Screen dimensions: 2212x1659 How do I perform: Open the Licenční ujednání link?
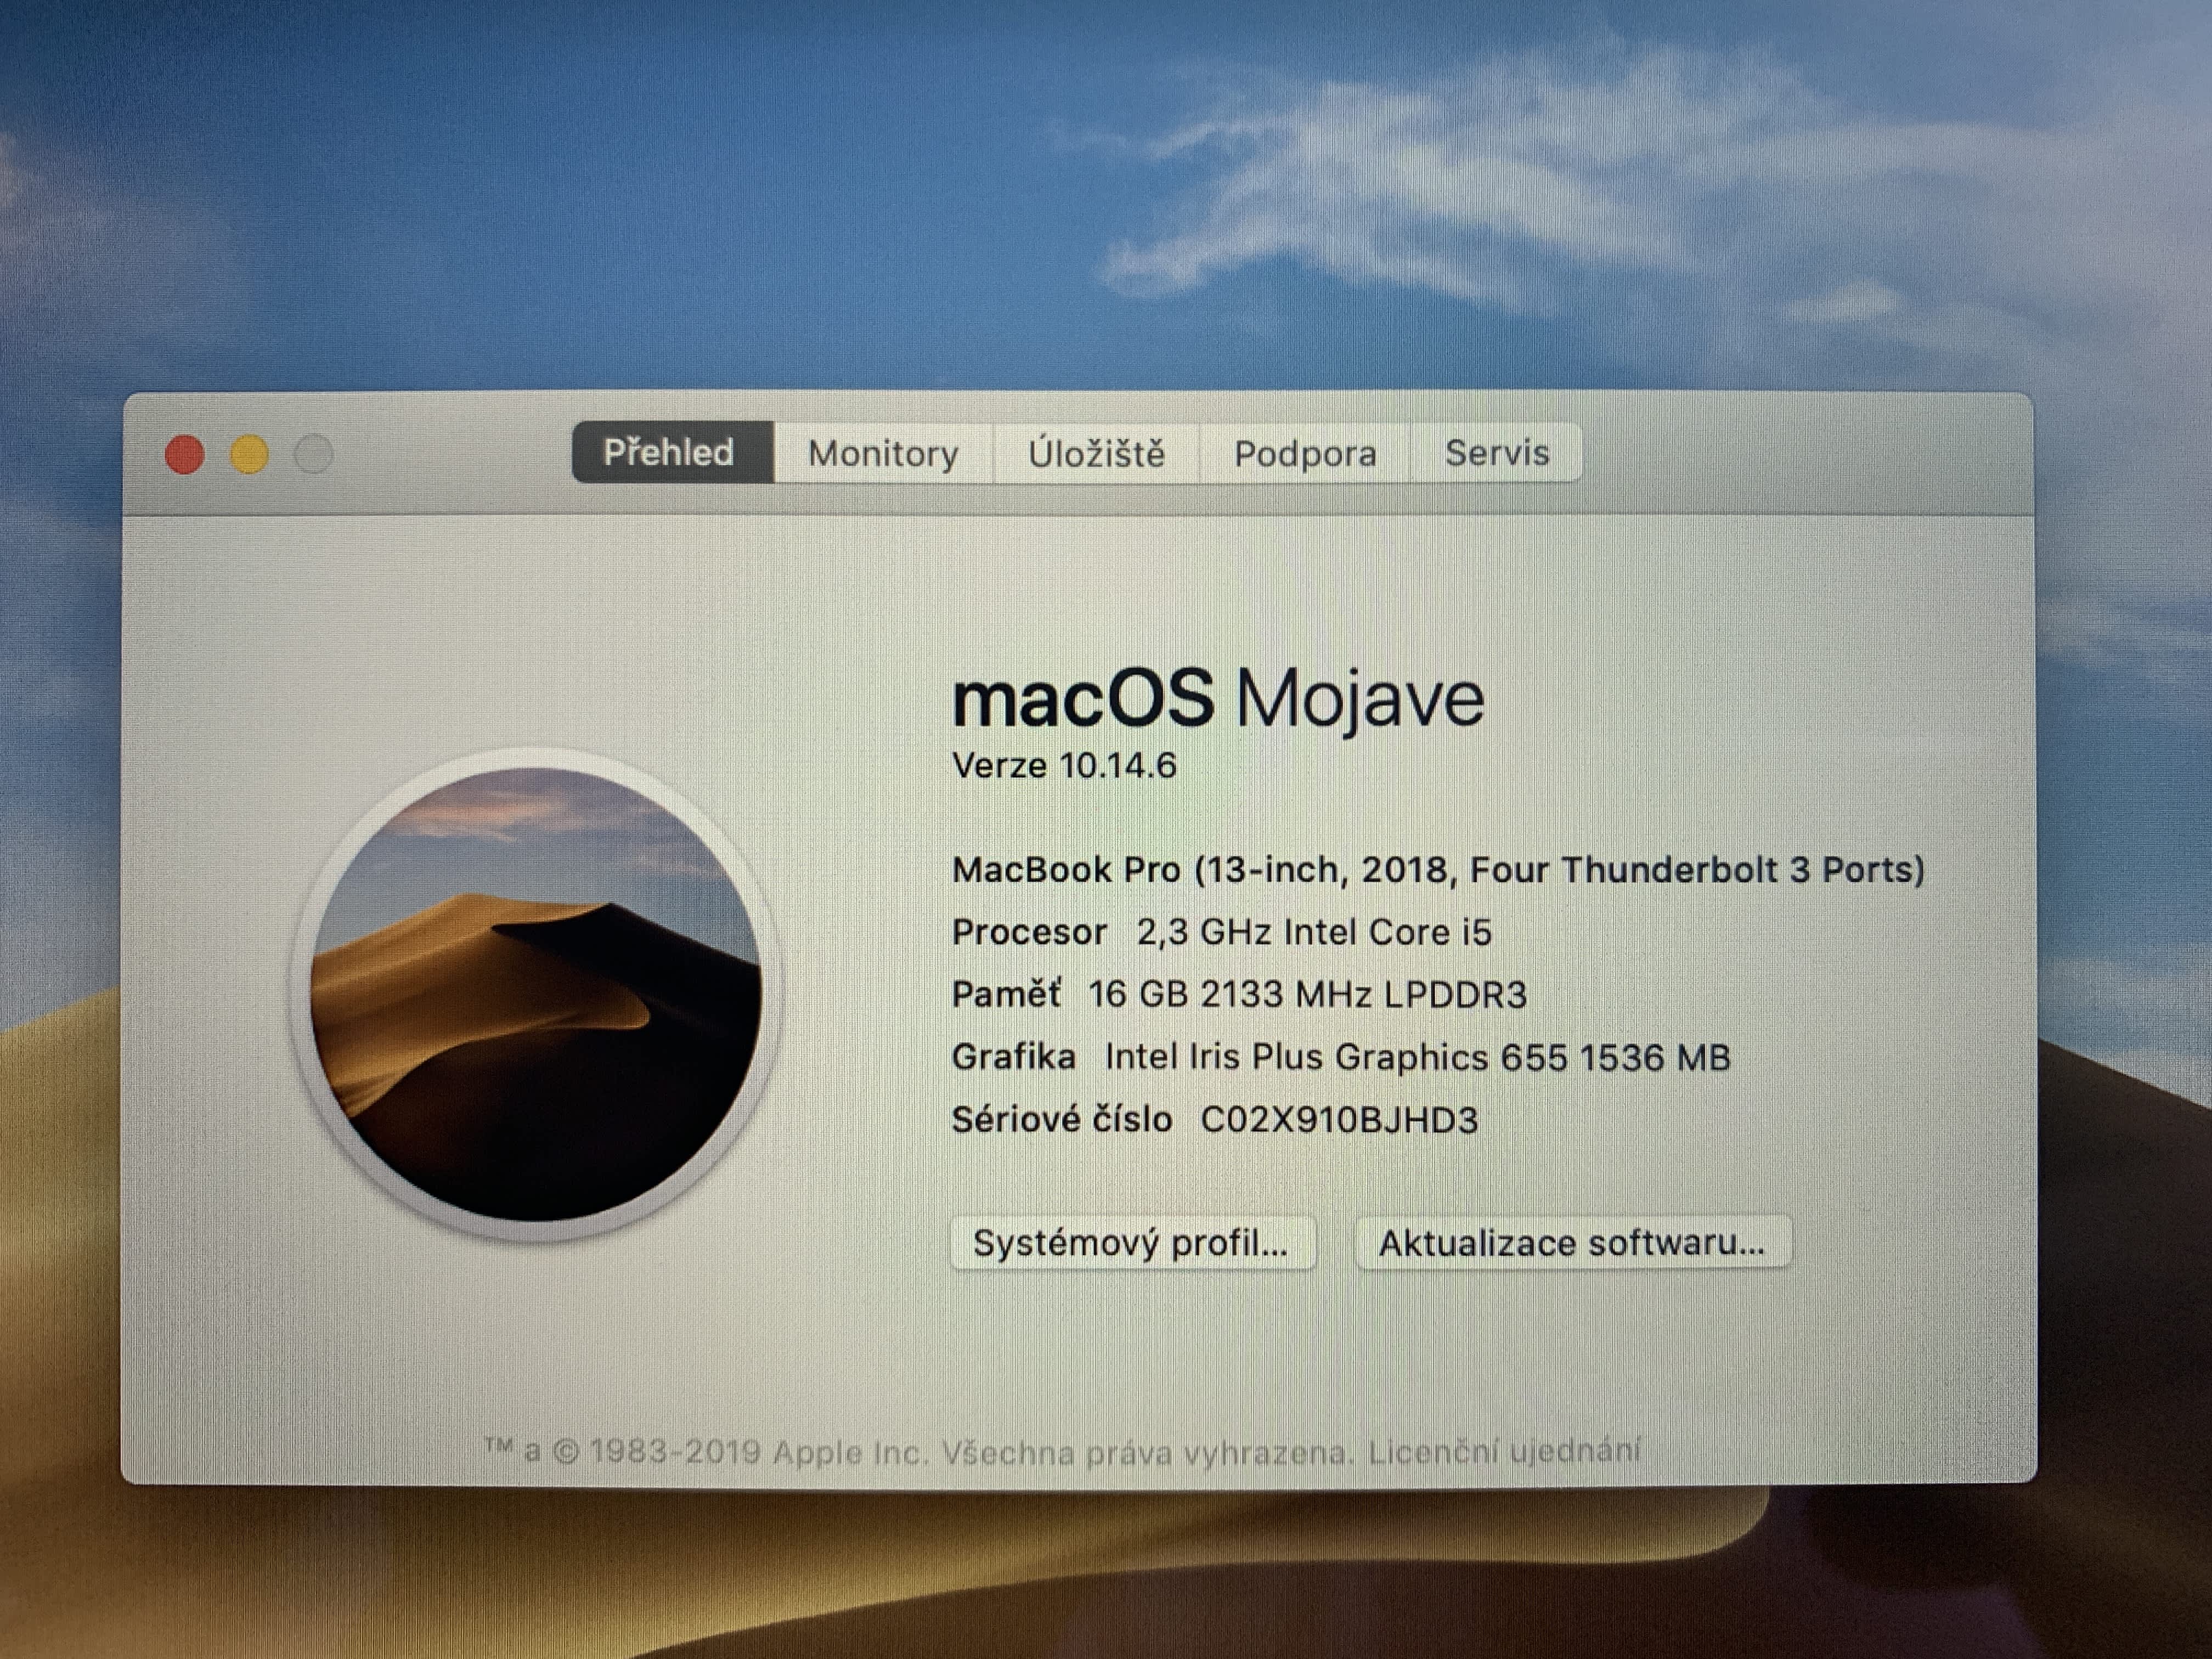click(1504, 1450)
